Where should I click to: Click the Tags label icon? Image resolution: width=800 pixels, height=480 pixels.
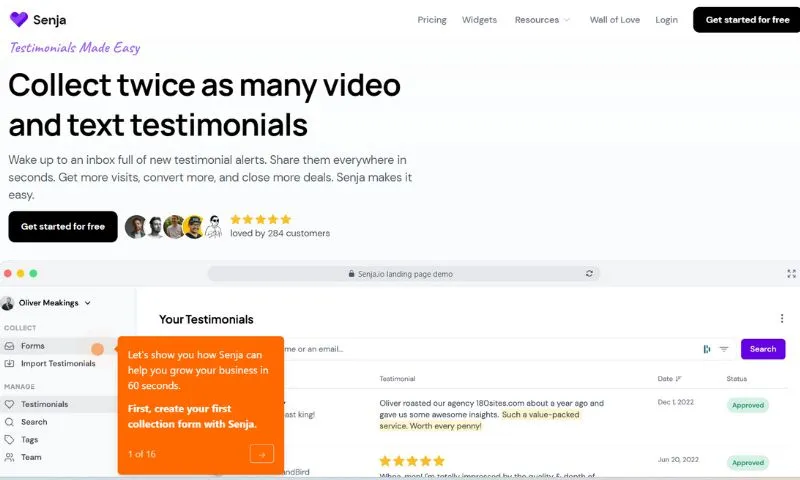pyautogui.click(x=9, y=440)
